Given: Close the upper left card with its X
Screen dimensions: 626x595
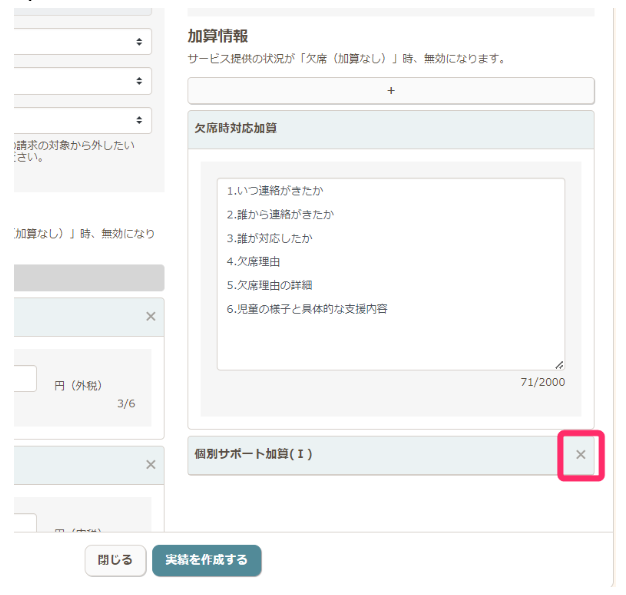Looking at the screenshot, I should [x=151, y=317].
